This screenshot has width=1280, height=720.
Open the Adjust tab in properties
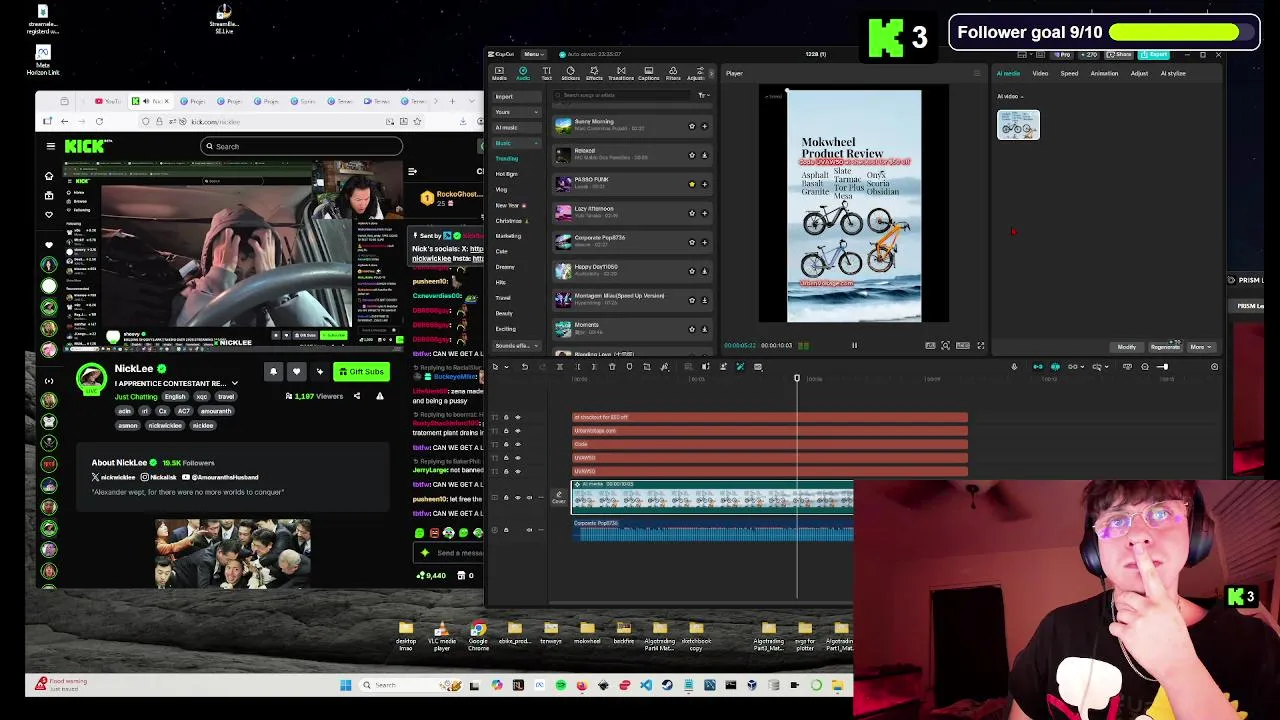click(1139, 73)
